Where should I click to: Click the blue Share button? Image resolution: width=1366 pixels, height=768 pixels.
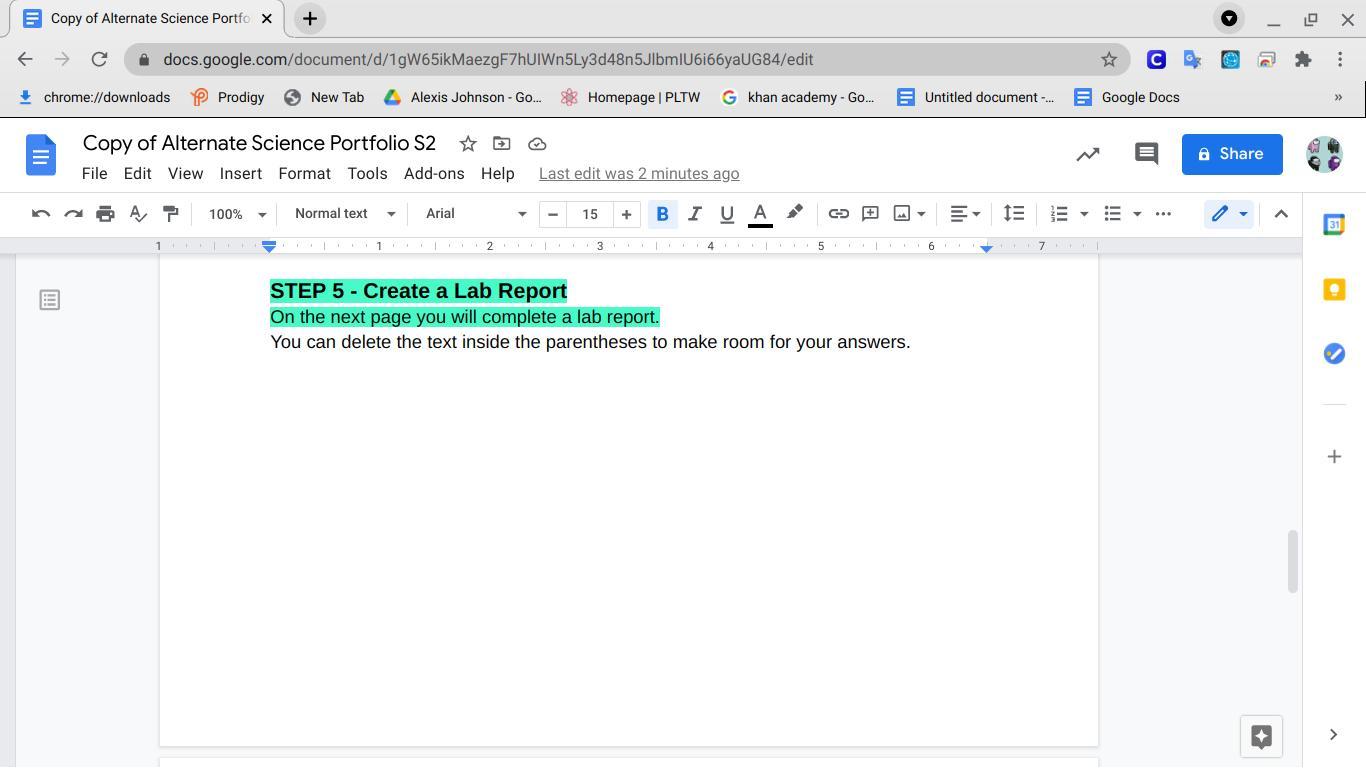tap(1232, 154)
